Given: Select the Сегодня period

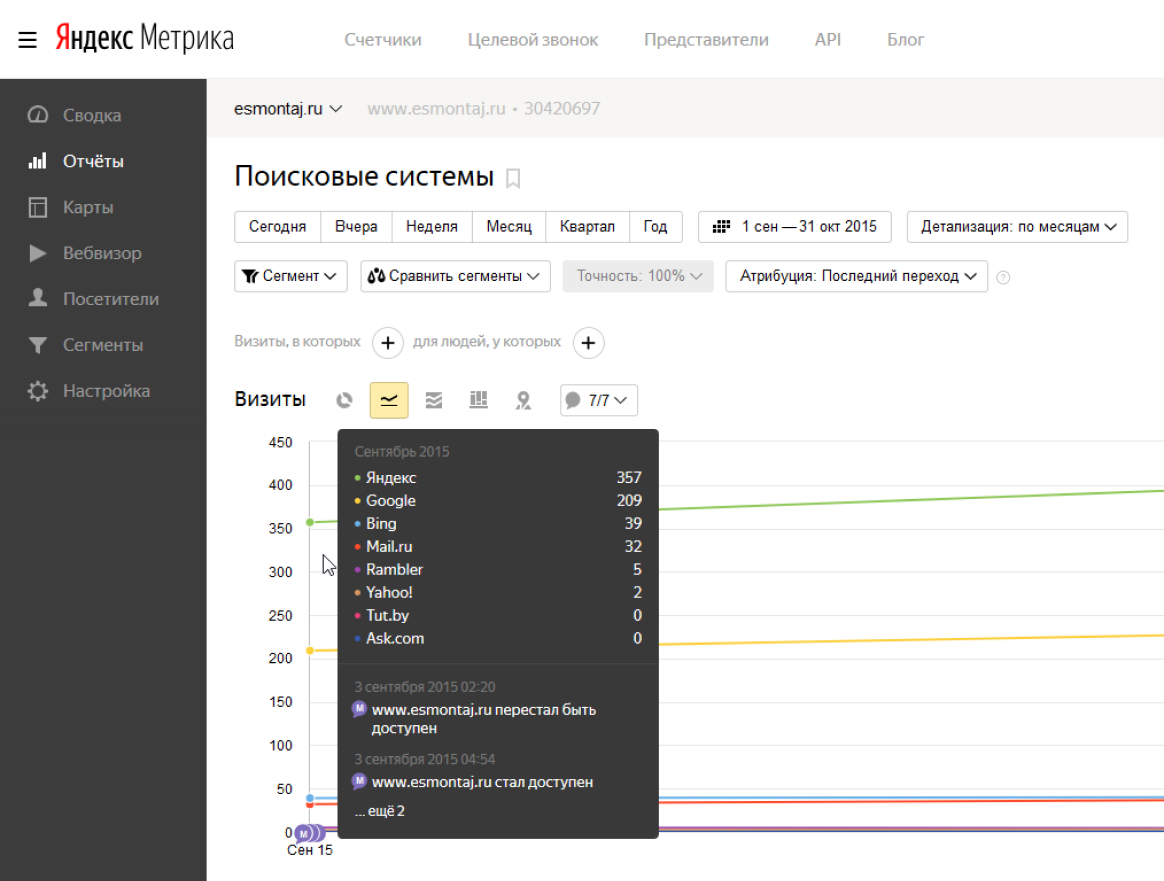Looking at the screenshot, I should click(x=278, y=227).
